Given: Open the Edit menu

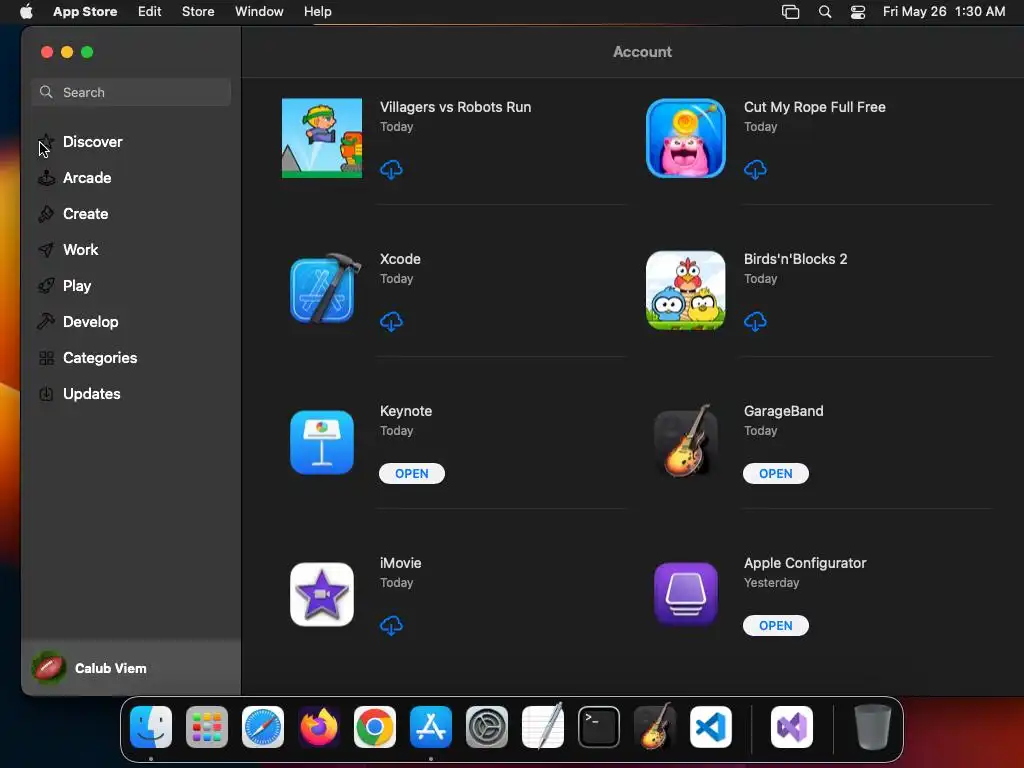Looking at the screenshot, I should click(150, 12).
